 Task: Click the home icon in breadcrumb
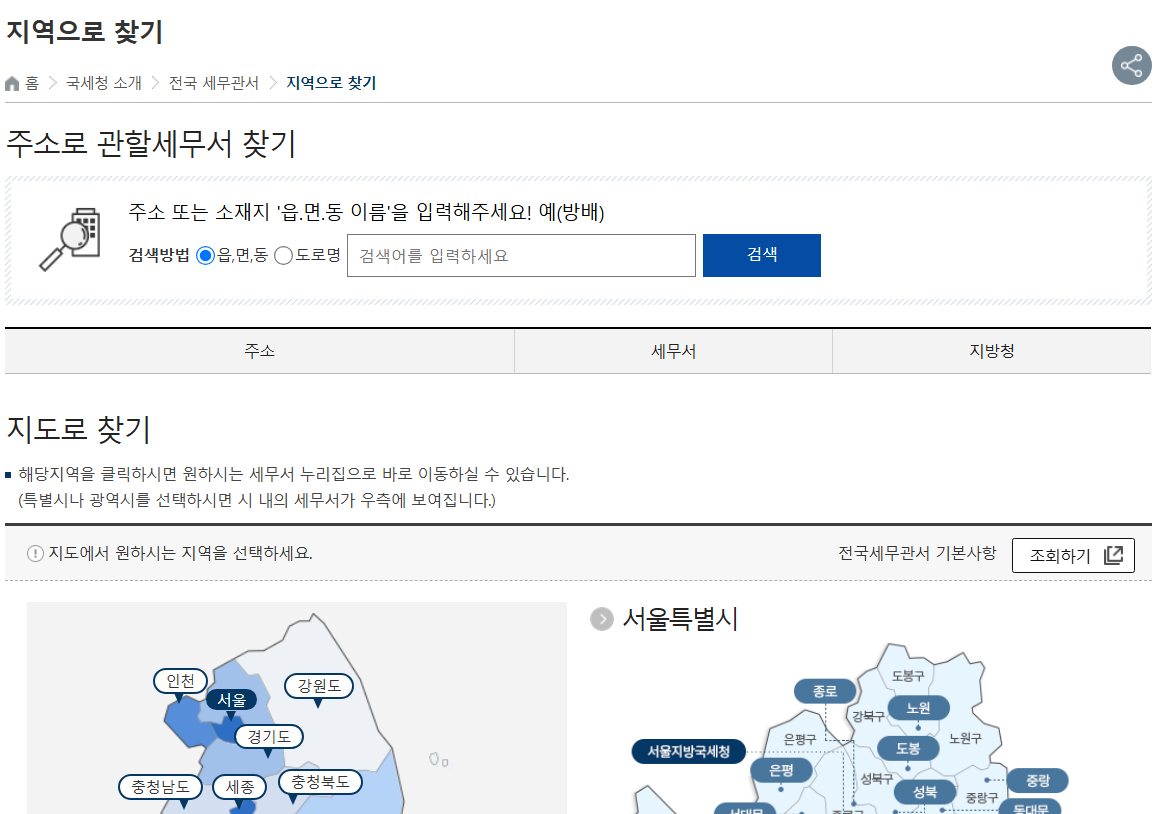click(12, 83)
